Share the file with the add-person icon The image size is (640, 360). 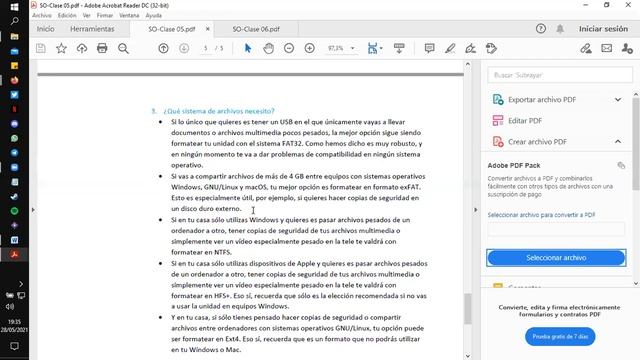click(627, 48)
